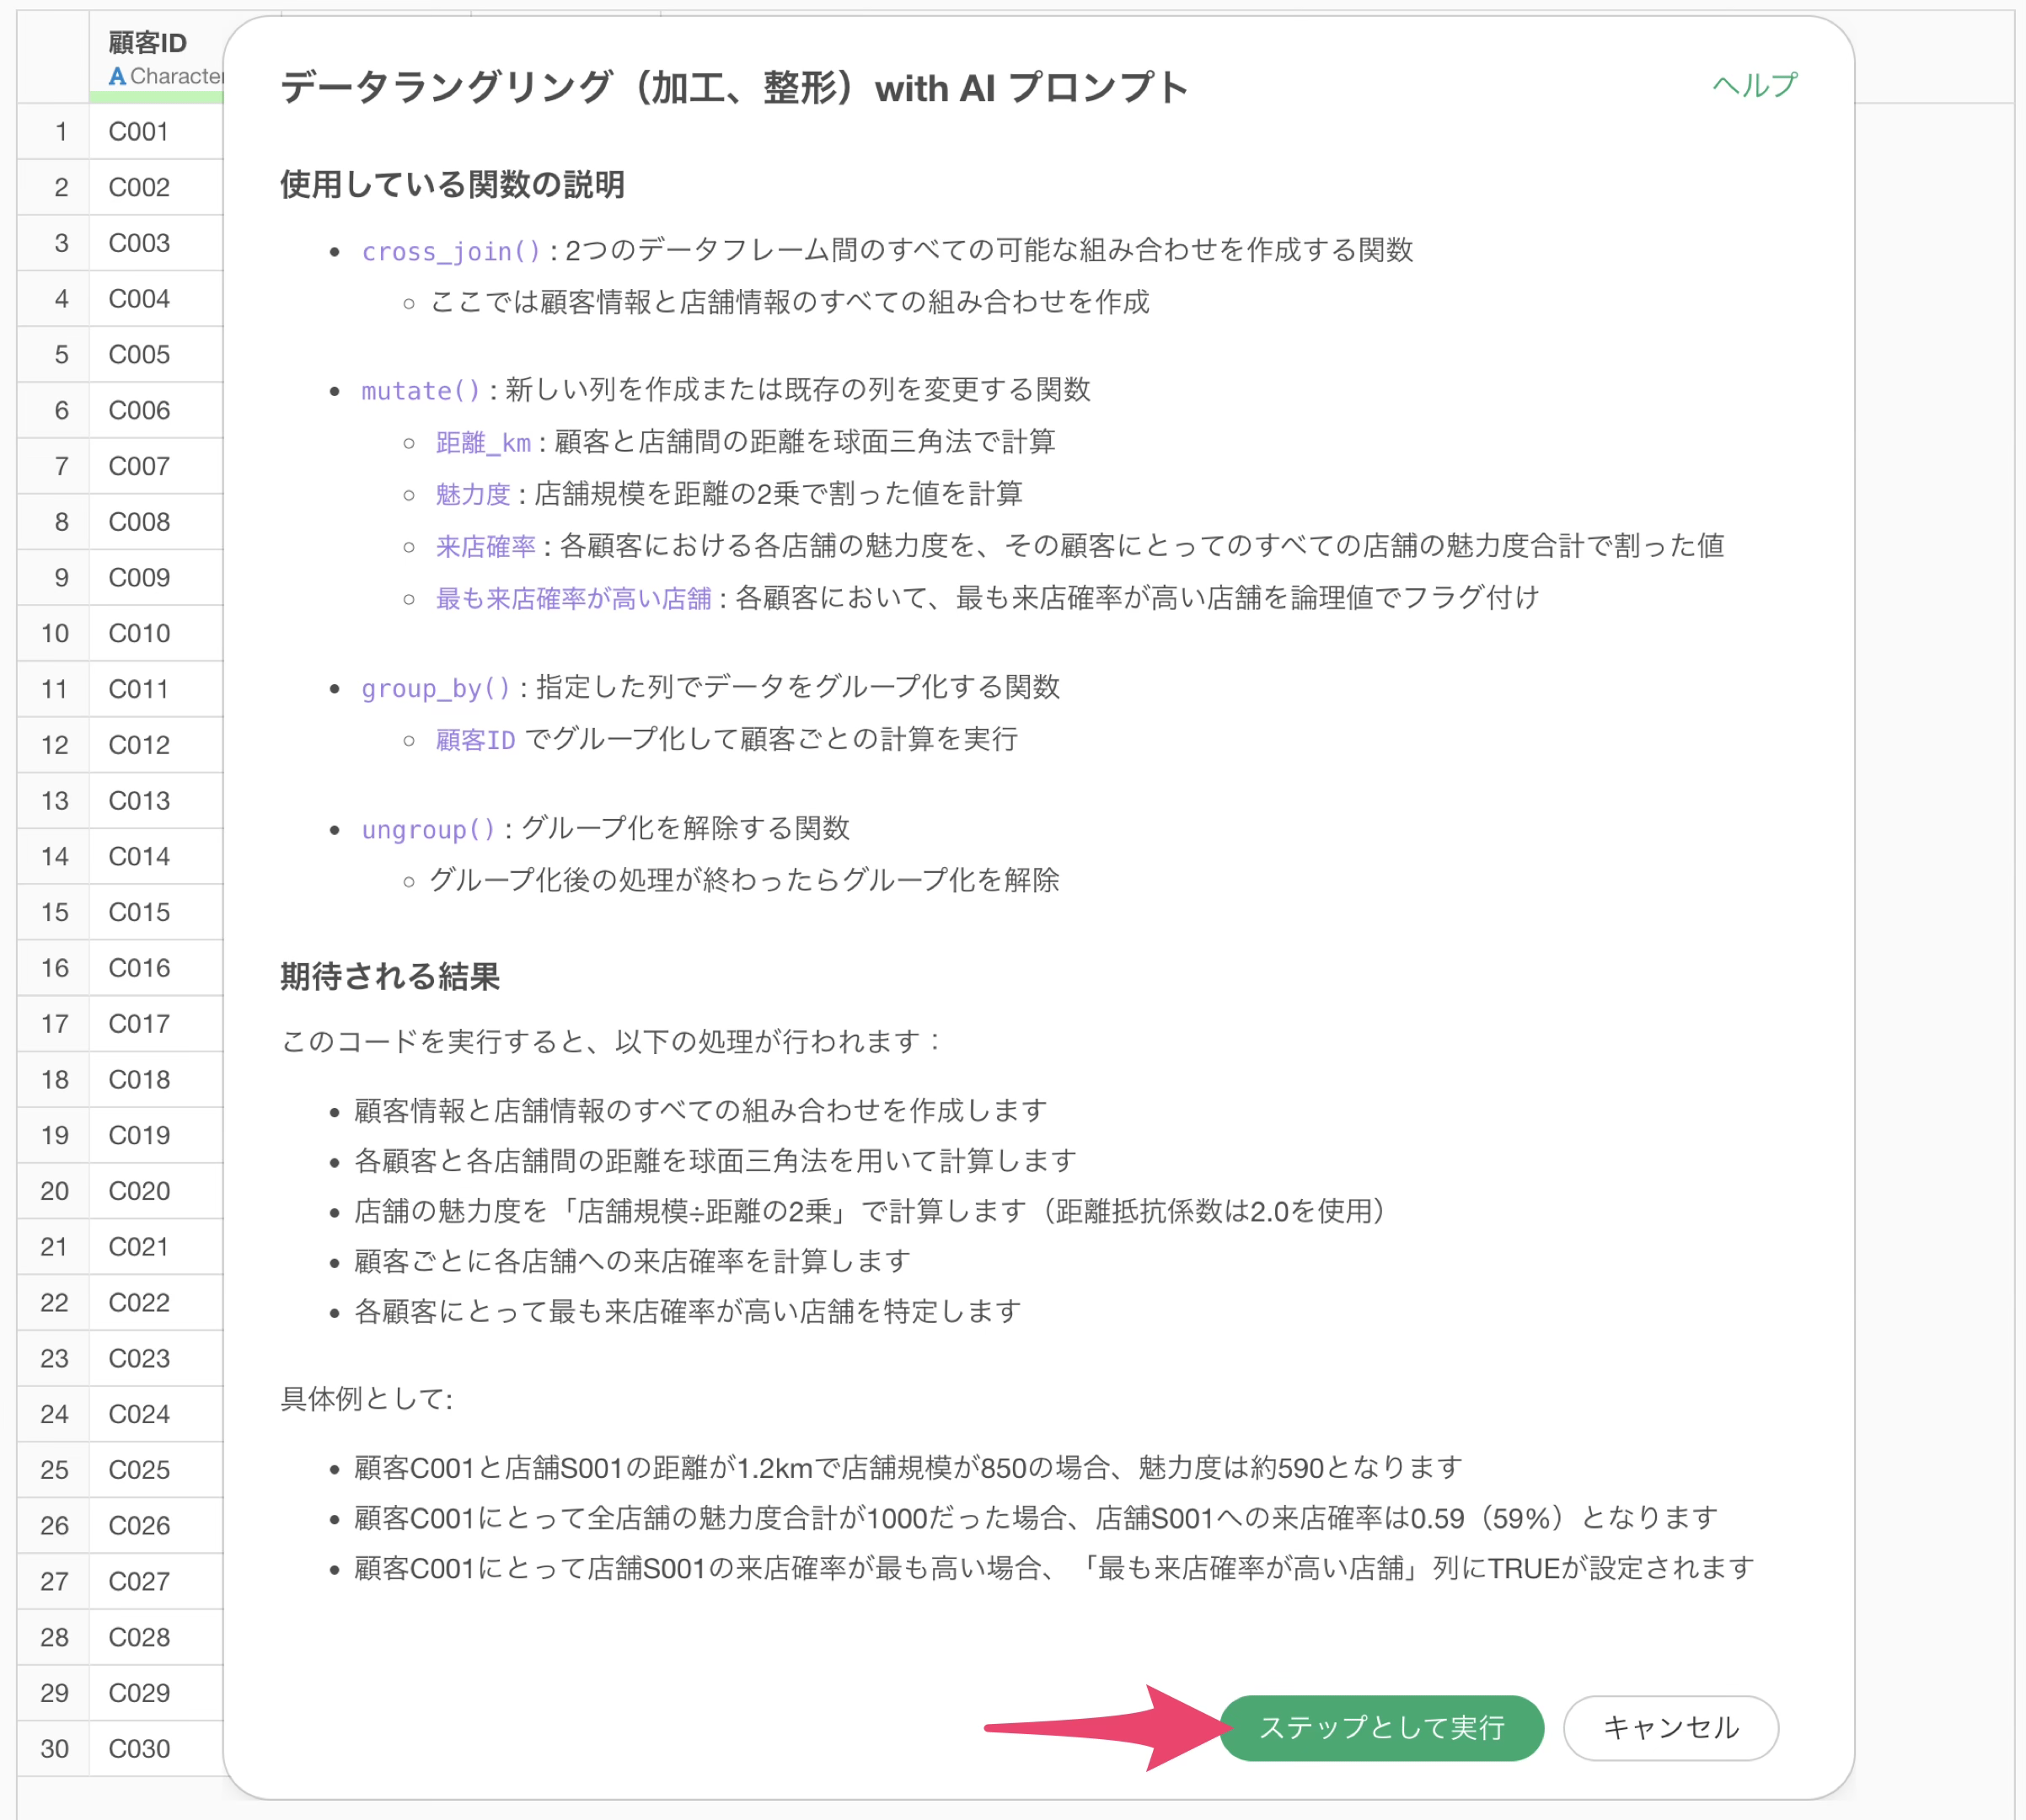Click row number 12 in the table
This screenshot has width=2026, height=1820.
point(55,745)
